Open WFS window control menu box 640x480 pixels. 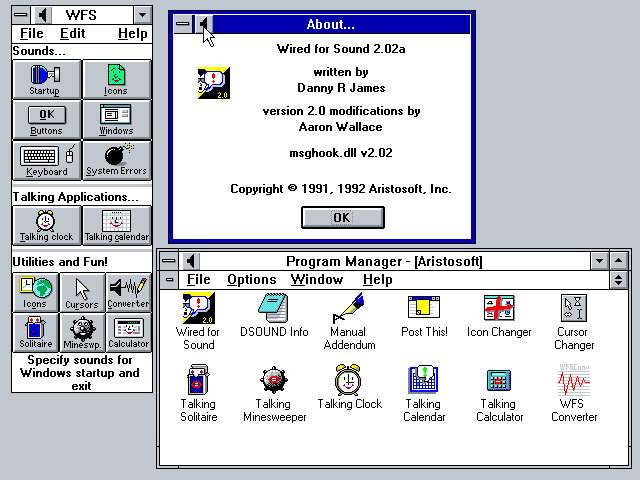(x=21, y=16)
